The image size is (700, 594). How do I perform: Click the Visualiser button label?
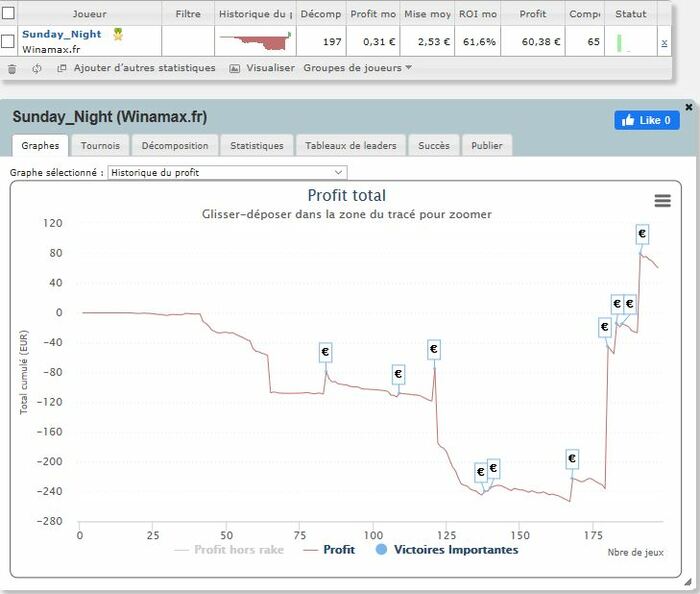click(x=271, y=68)
